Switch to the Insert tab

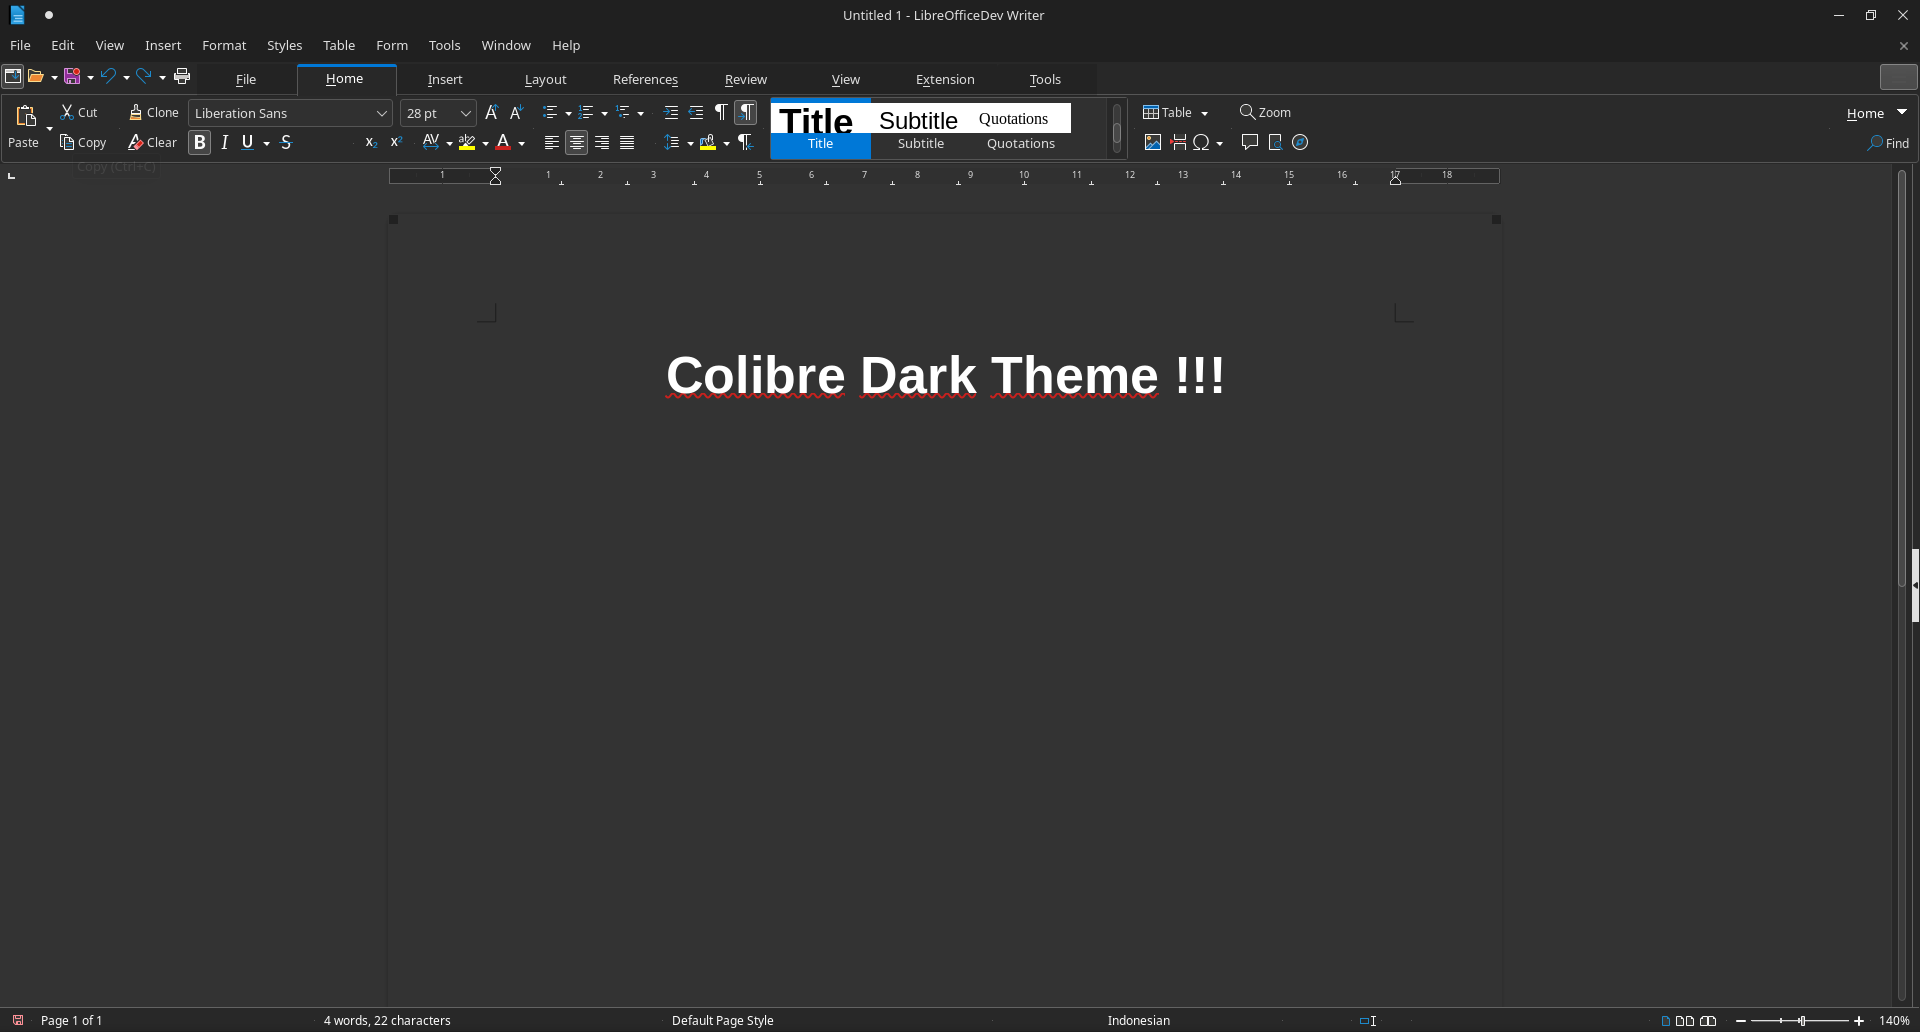pos(445,79)
